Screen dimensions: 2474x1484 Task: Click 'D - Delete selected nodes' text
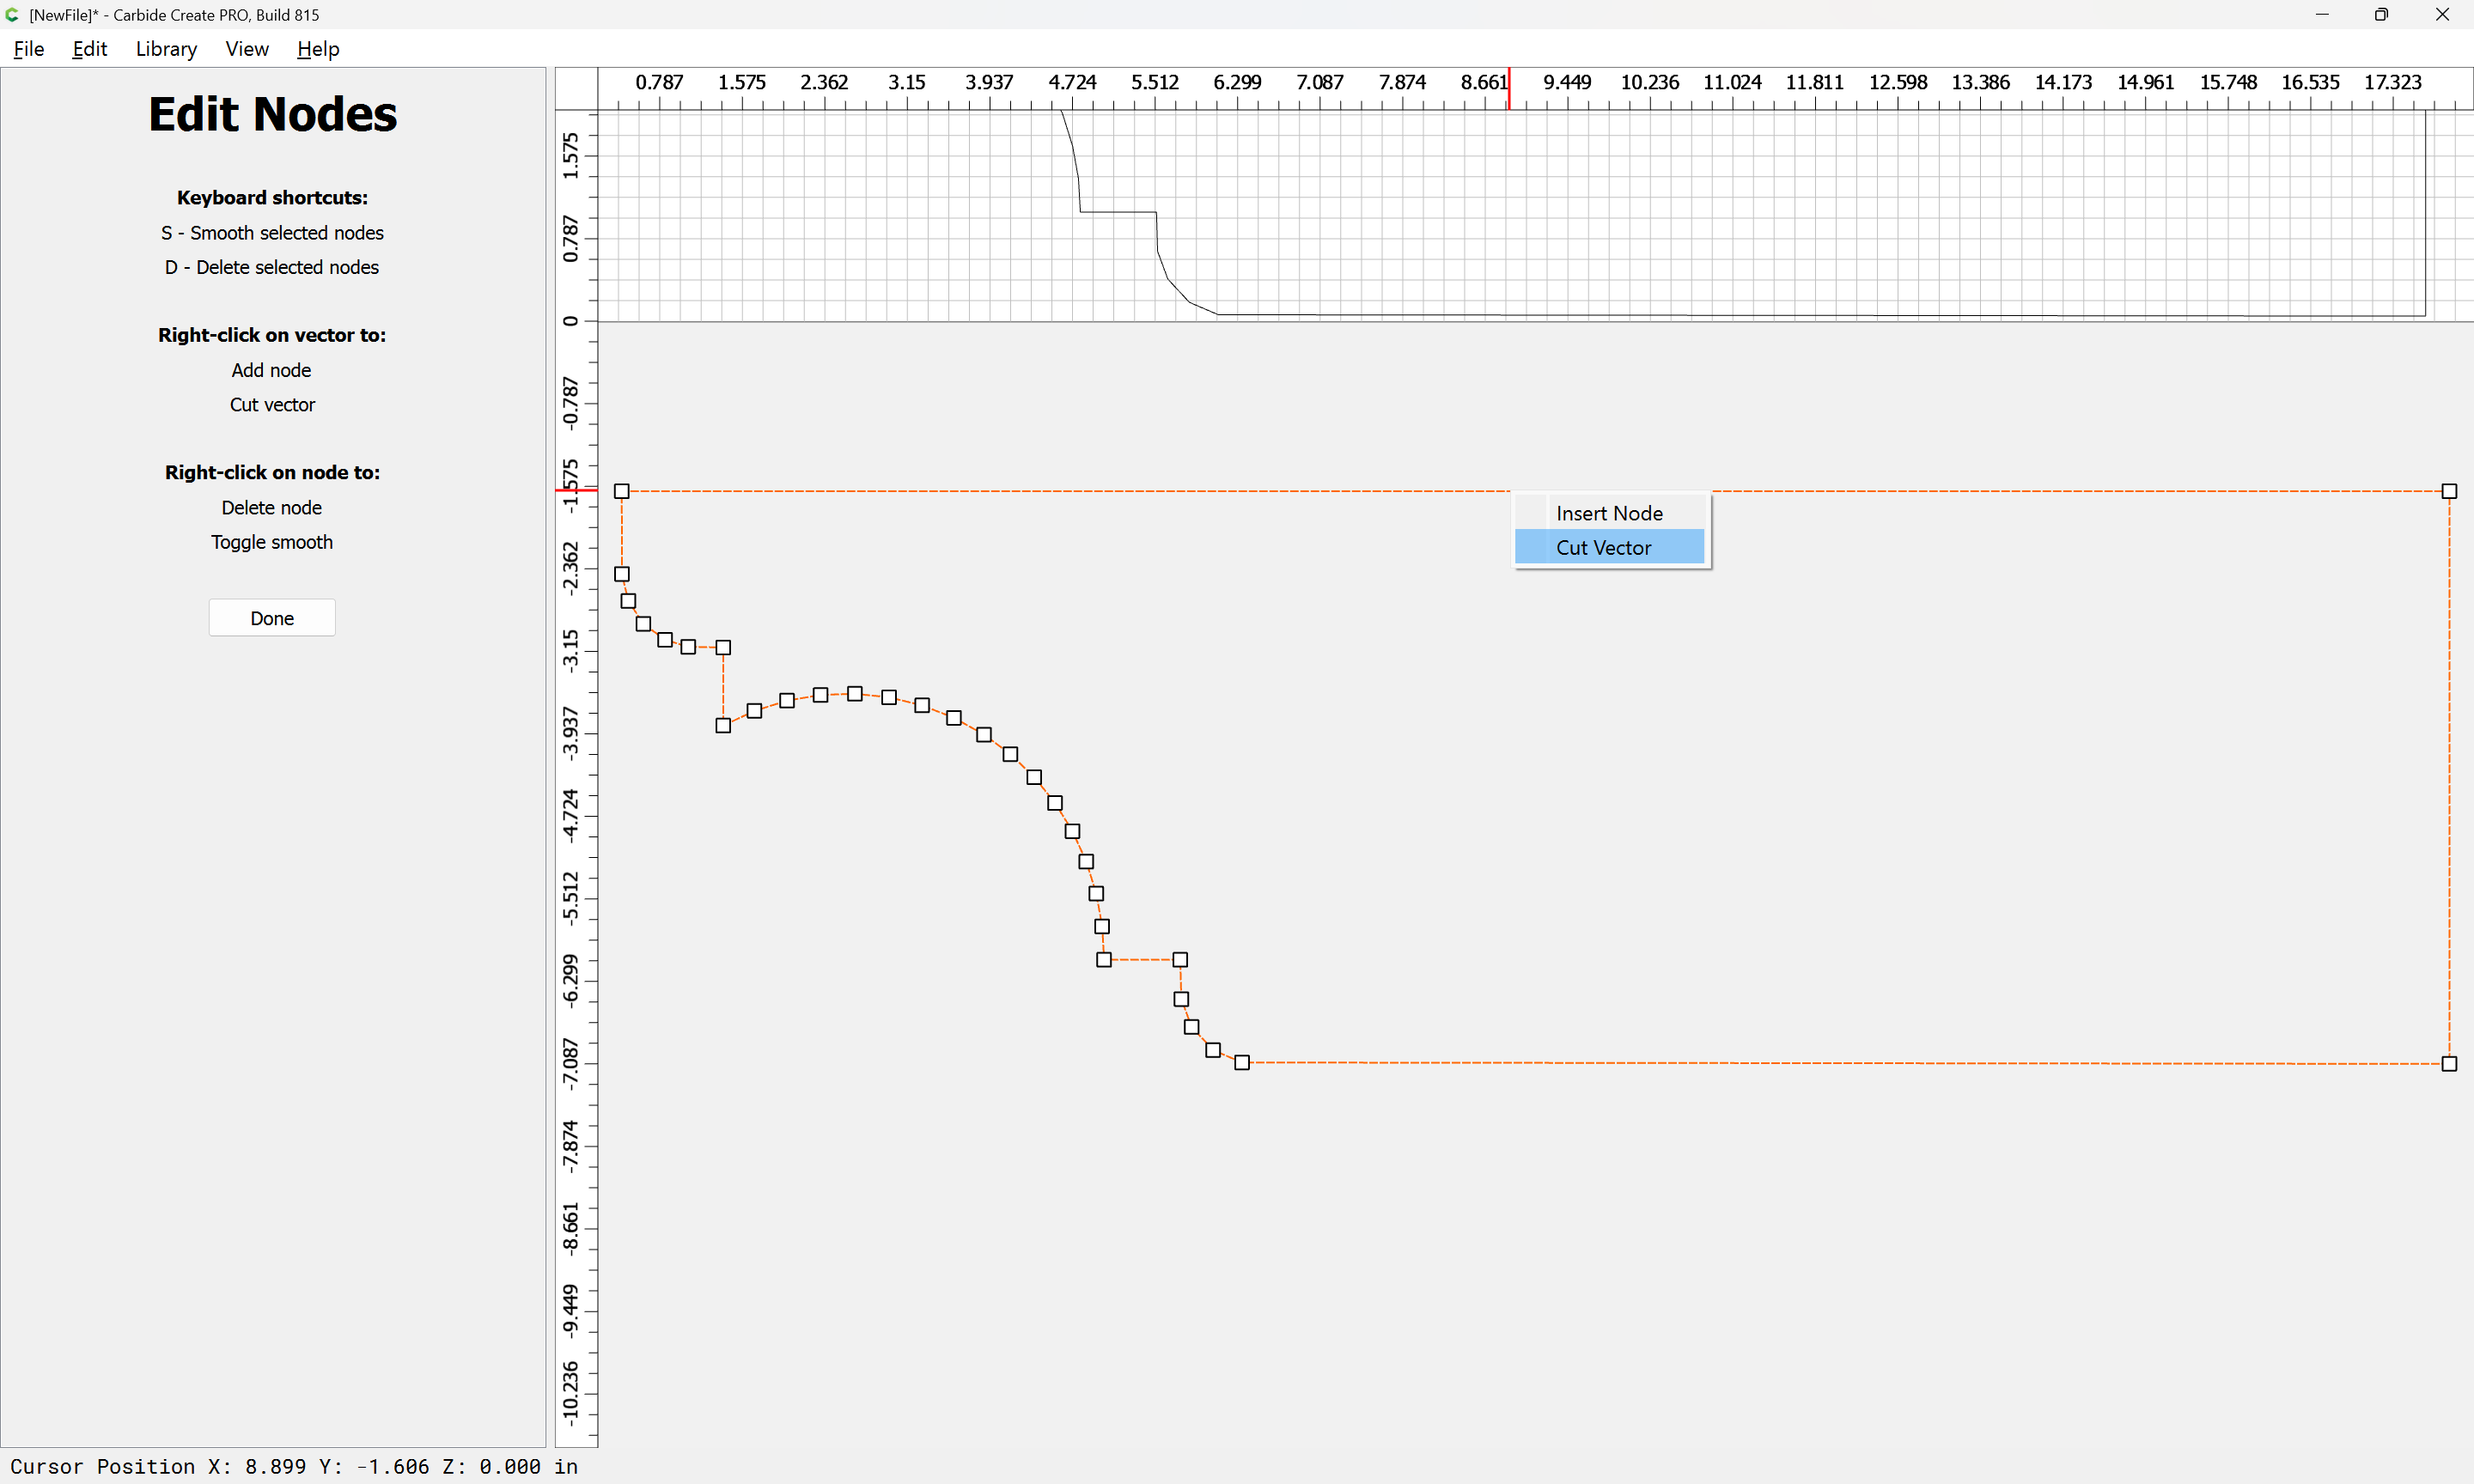(272, 267)
